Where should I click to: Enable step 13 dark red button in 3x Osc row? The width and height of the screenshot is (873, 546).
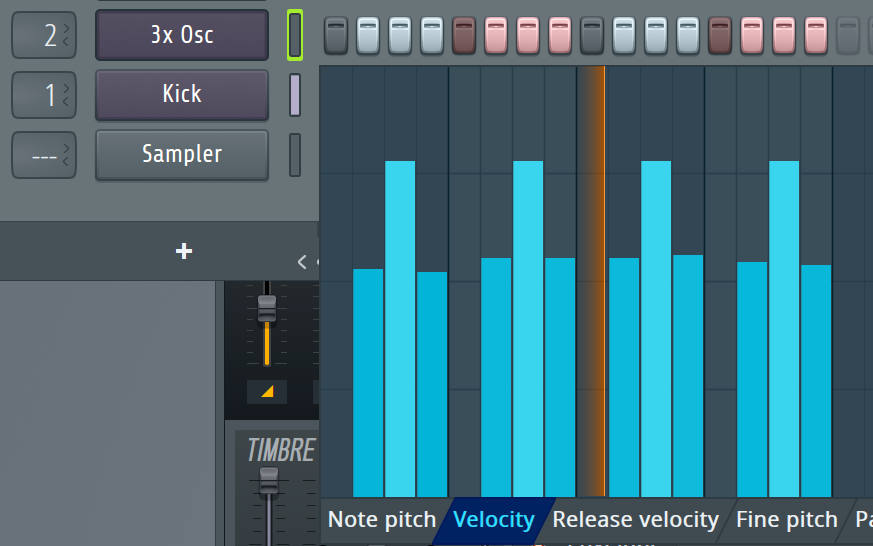[x=720, y=36]
